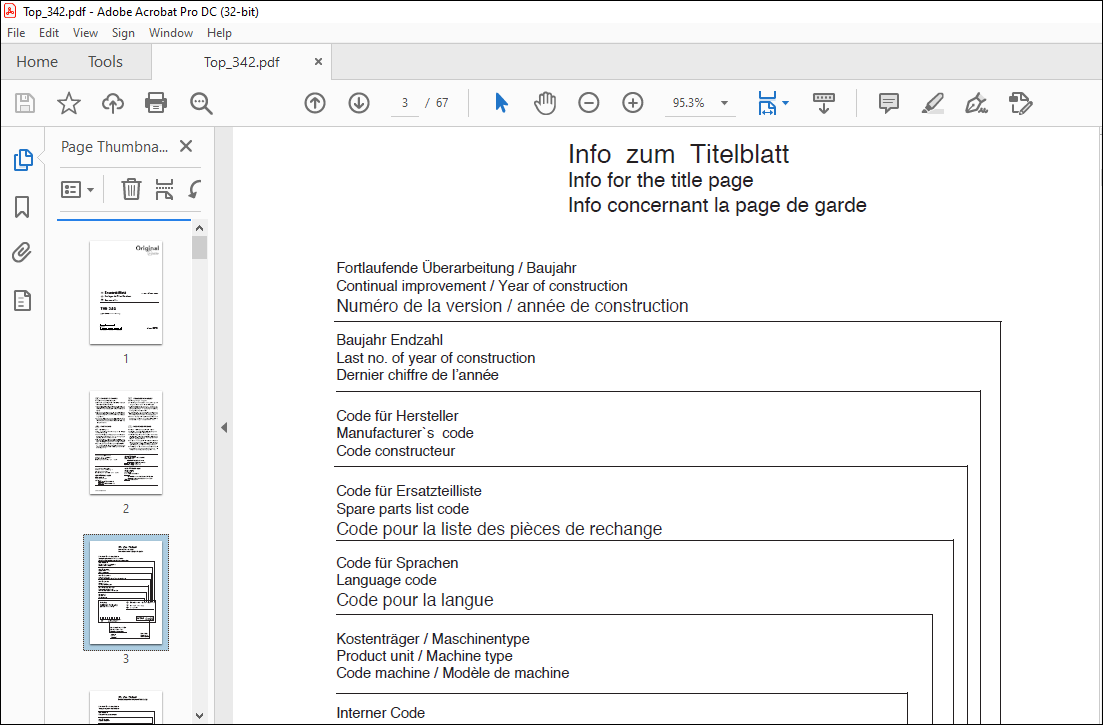This screenshot has width=1103, height=725.
Task: Click 'Continual improvement / Year of construction' text
Action: pyautogui.click(x=482, y=286)
